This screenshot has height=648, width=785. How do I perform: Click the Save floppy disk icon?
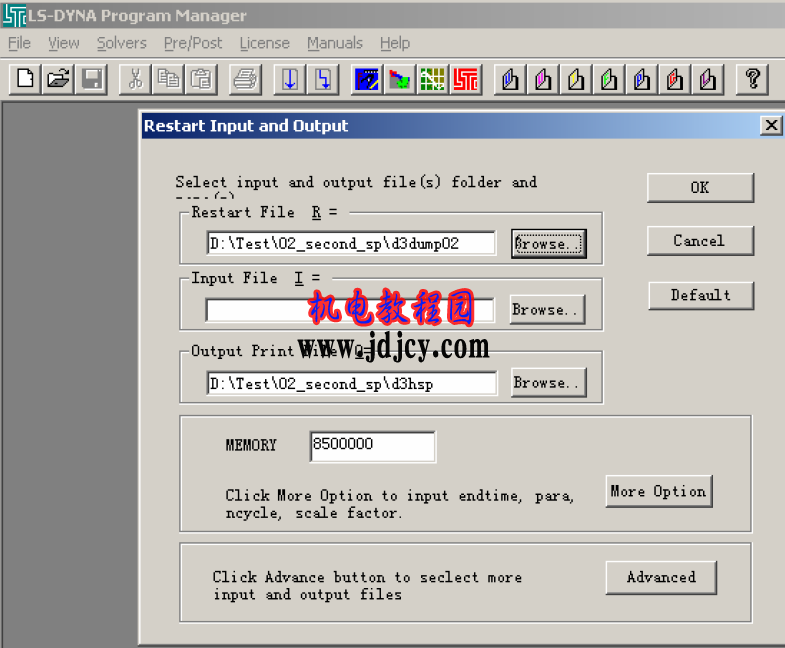[x=92, y=79]
